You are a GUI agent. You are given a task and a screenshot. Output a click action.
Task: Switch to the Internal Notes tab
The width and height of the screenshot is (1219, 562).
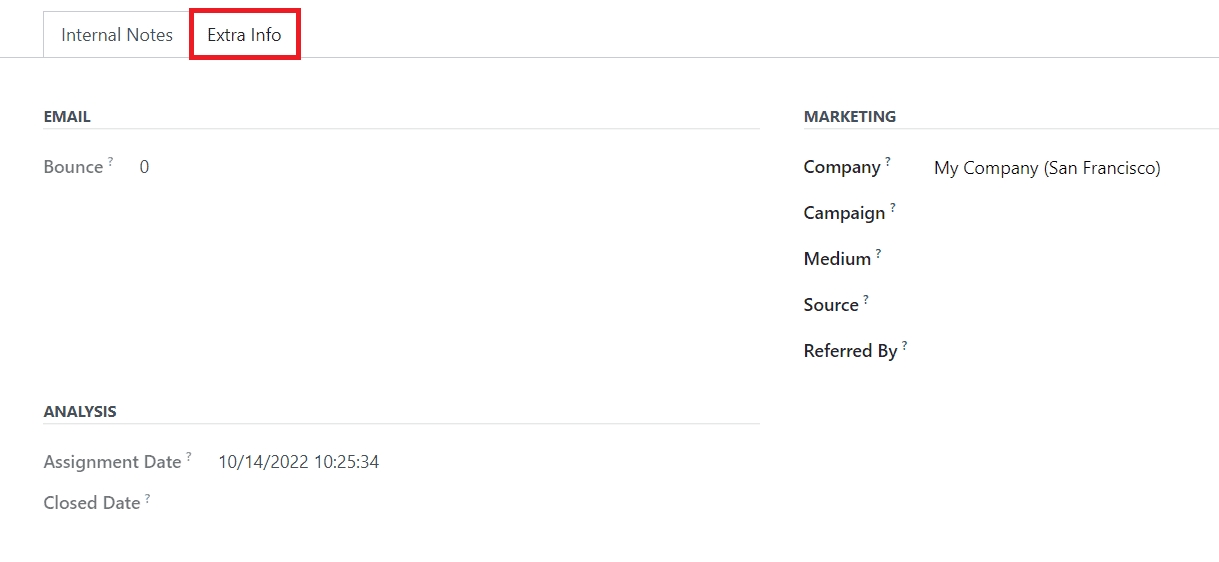[x=117, y=35]
